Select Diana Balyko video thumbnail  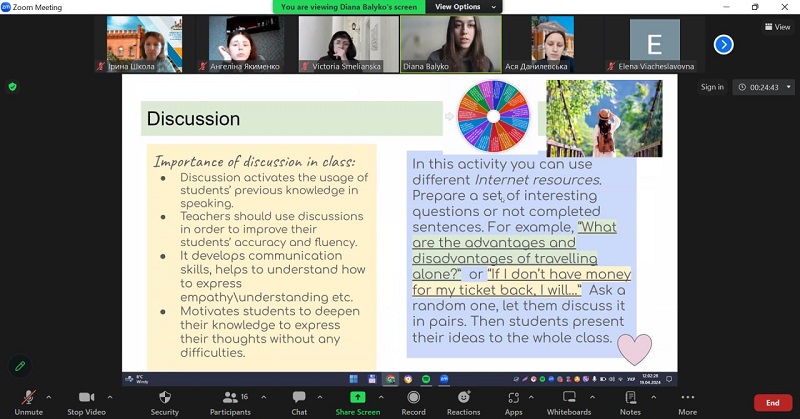(x=451, y=44)
